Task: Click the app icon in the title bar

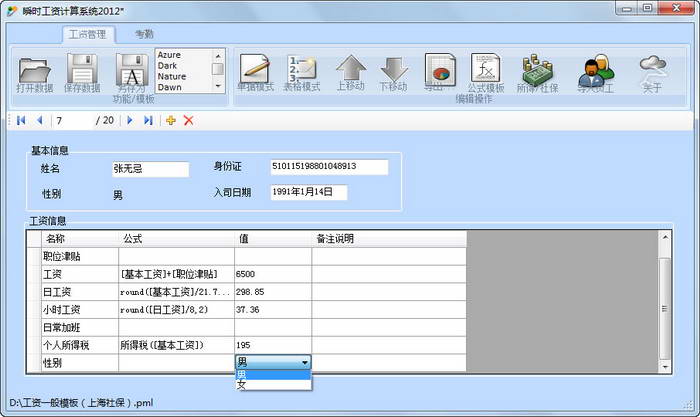Action: [12, 11]
